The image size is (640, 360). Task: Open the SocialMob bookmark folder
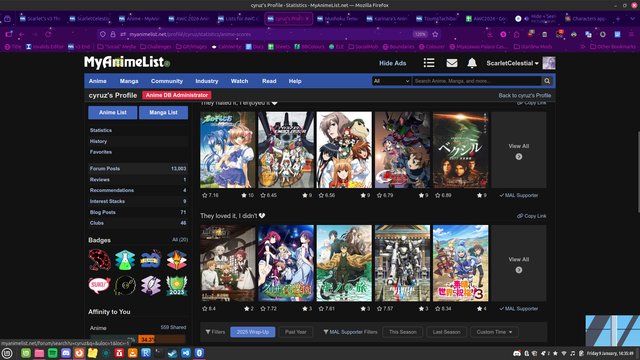(362, 47)
